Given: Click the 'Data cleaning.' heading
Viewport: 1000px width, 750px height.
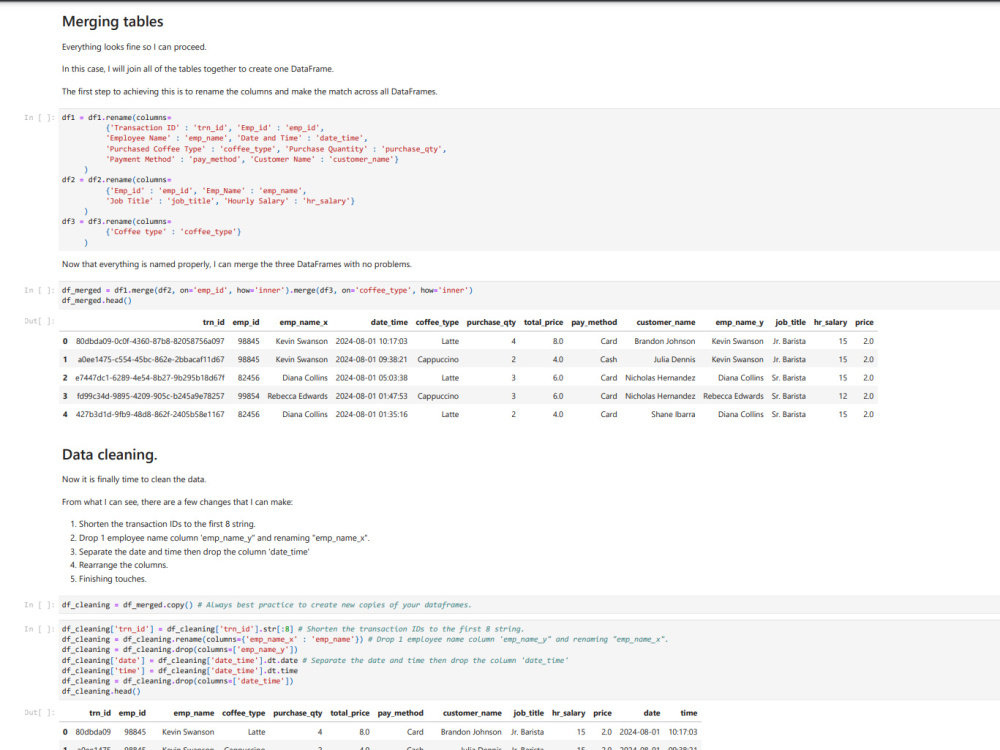Looking at the screenshot, I should tap(110, 455).
